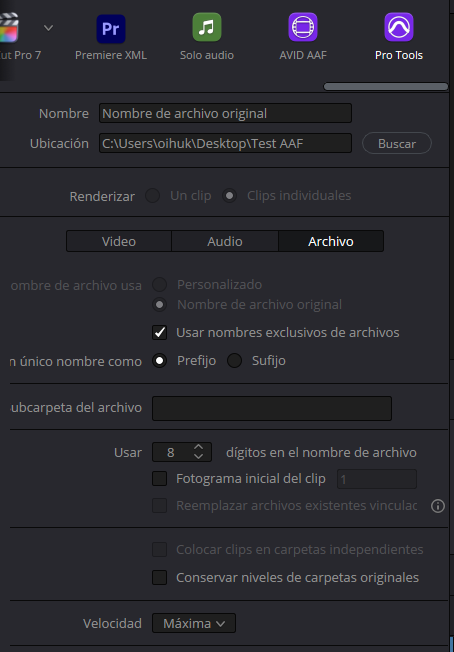Choose Nombre de archivo original radio

159,305
